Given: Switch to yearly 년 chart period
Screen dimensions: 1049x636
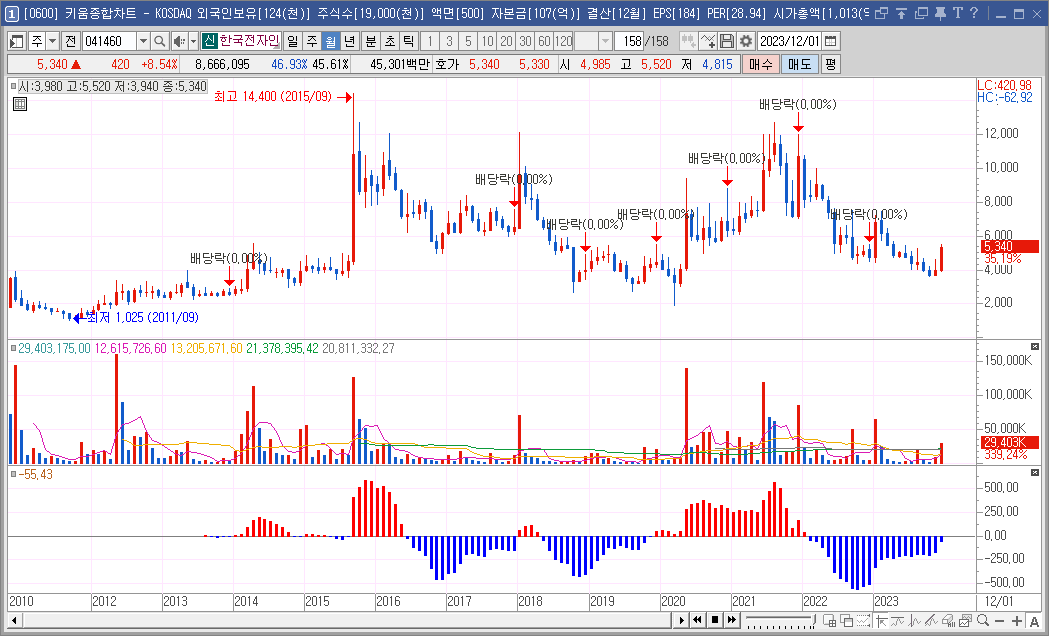Looking at the screenshot, I should click(x=349, y=41).
